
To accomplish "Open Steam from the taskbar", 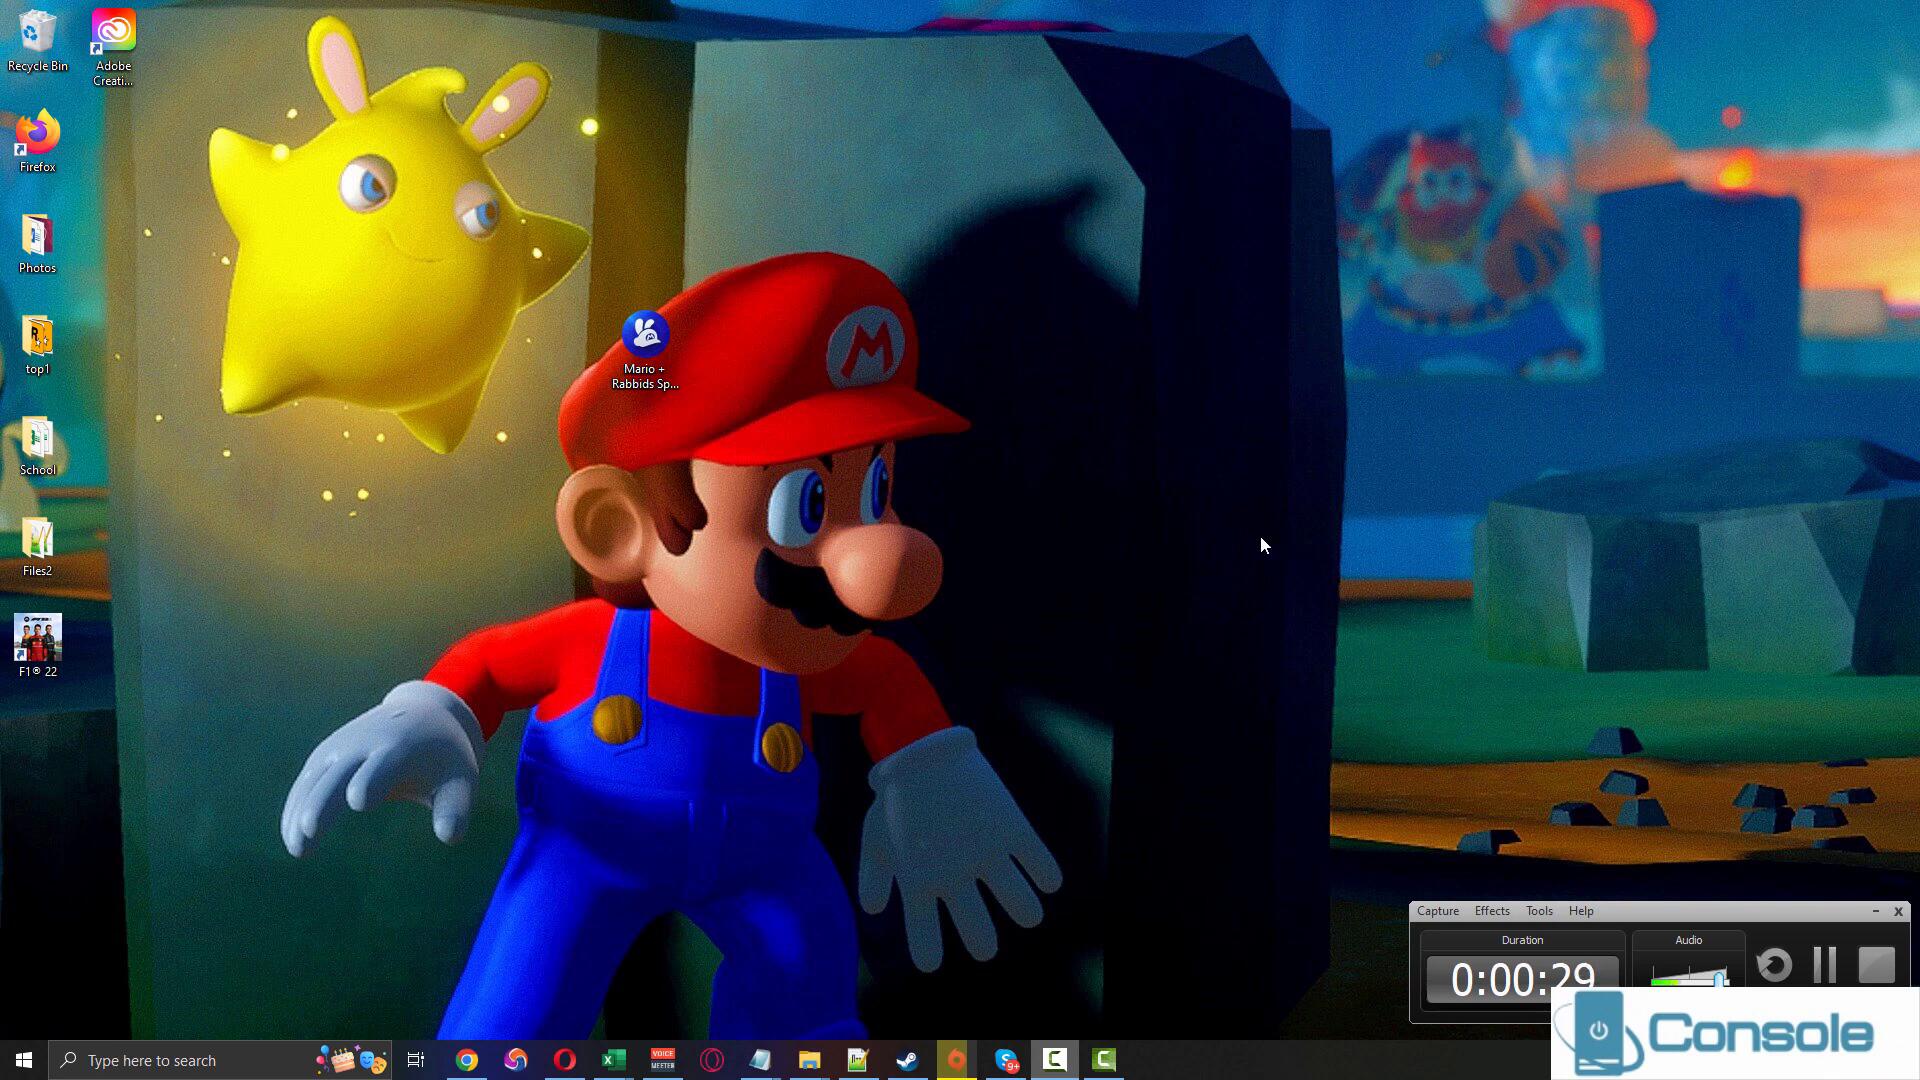I will point(907,1060).
